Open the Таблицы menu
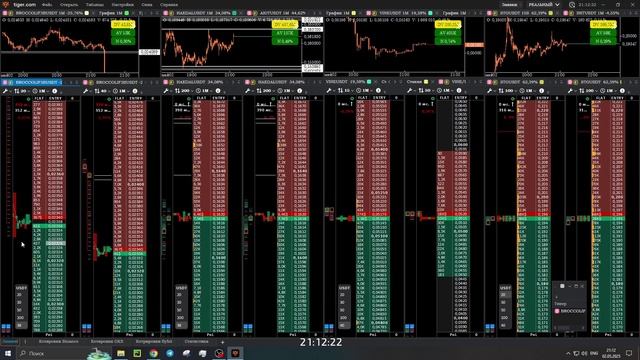 [94, 4]
